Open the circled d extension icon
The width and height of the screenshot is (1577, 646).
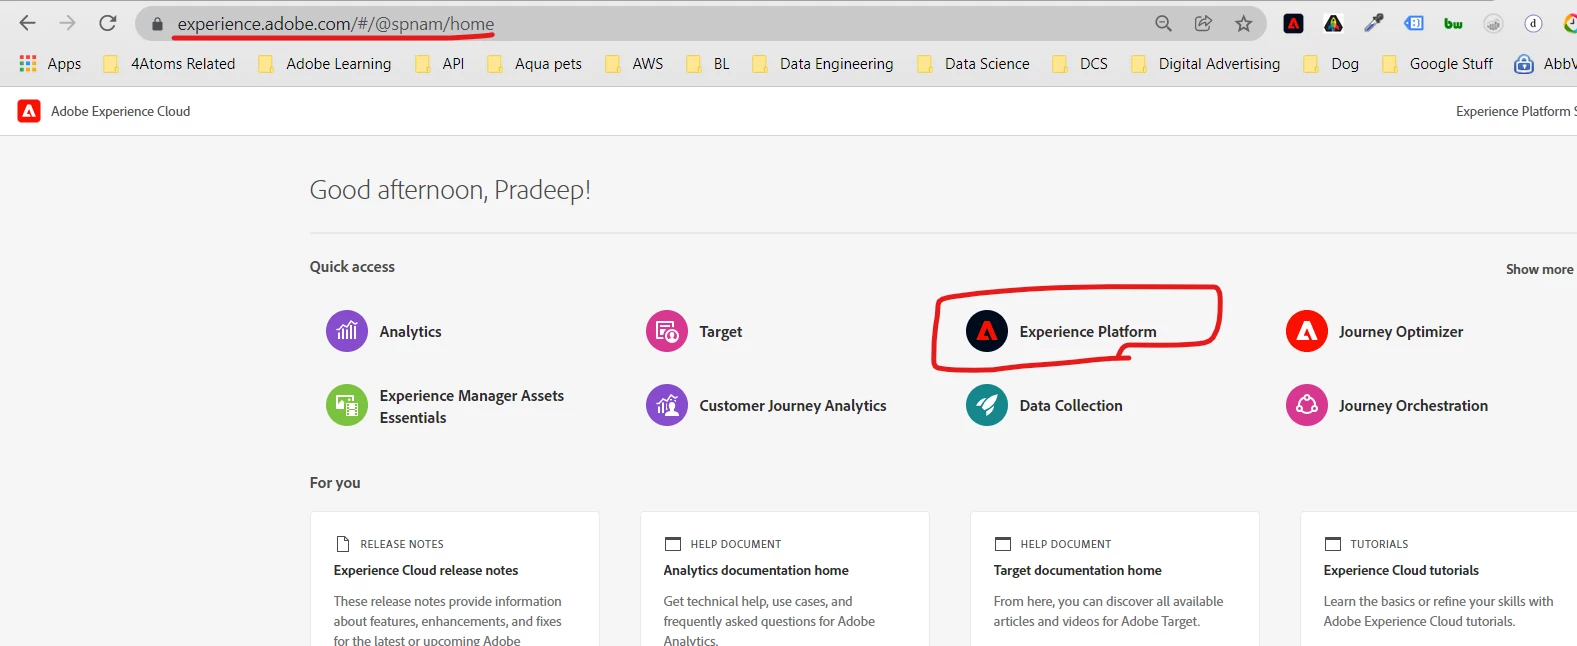click(x=1533, y=24)
